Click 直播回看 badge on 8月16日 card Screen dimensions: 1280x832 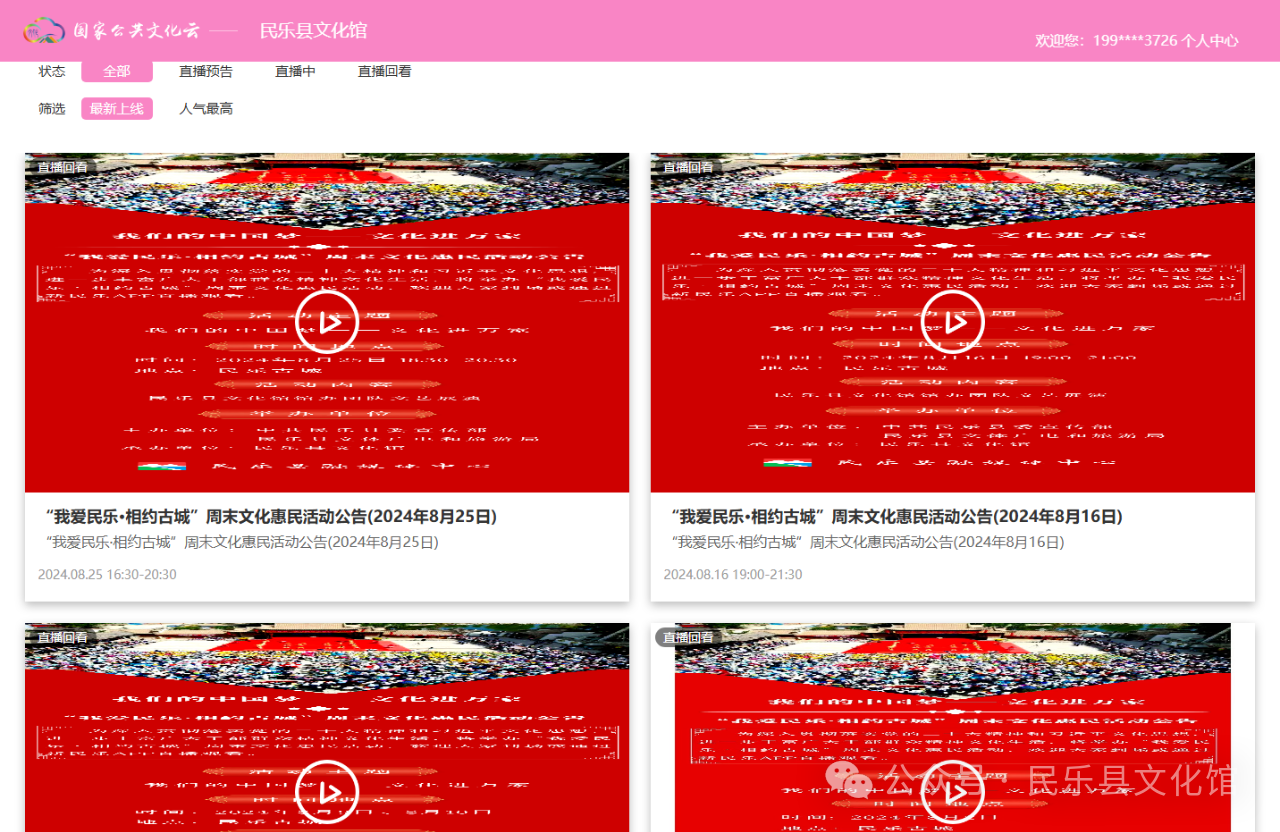point(688,167)
